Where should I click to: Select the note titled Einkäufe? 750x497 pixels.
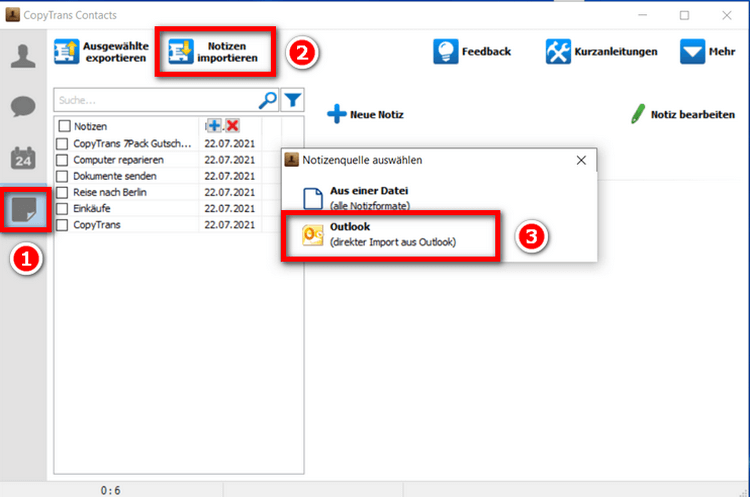tap(92, 209)
